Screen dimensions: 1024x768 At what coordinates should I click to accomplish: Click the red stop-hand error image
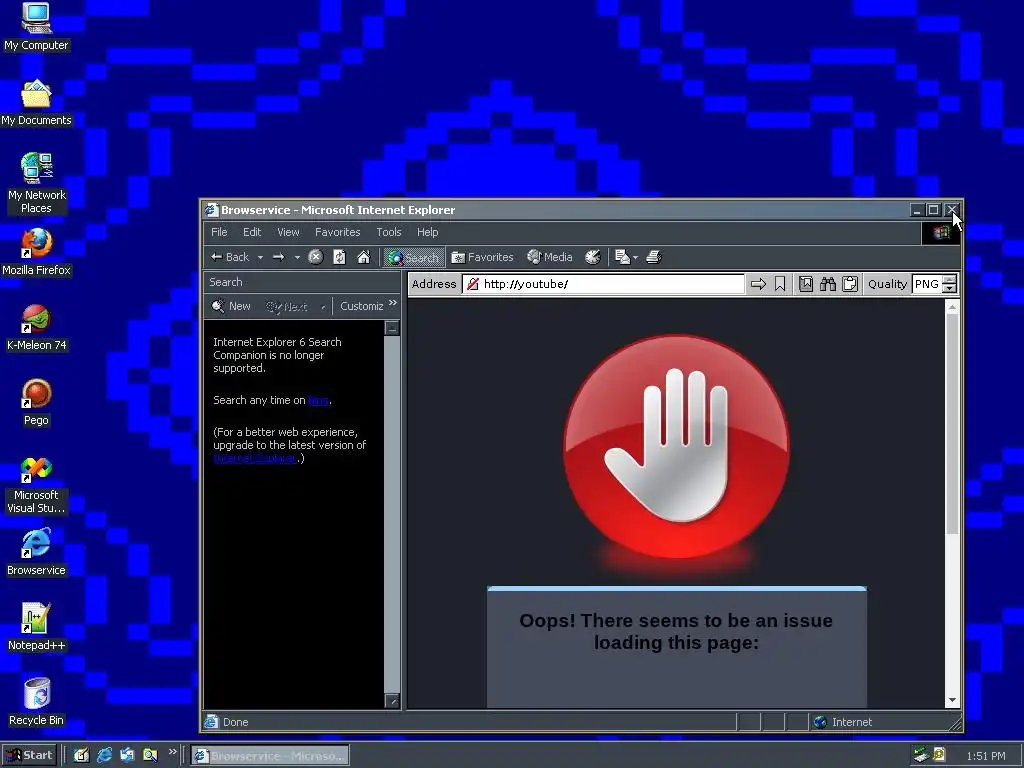pyautogui.click(x=677, y=447)
